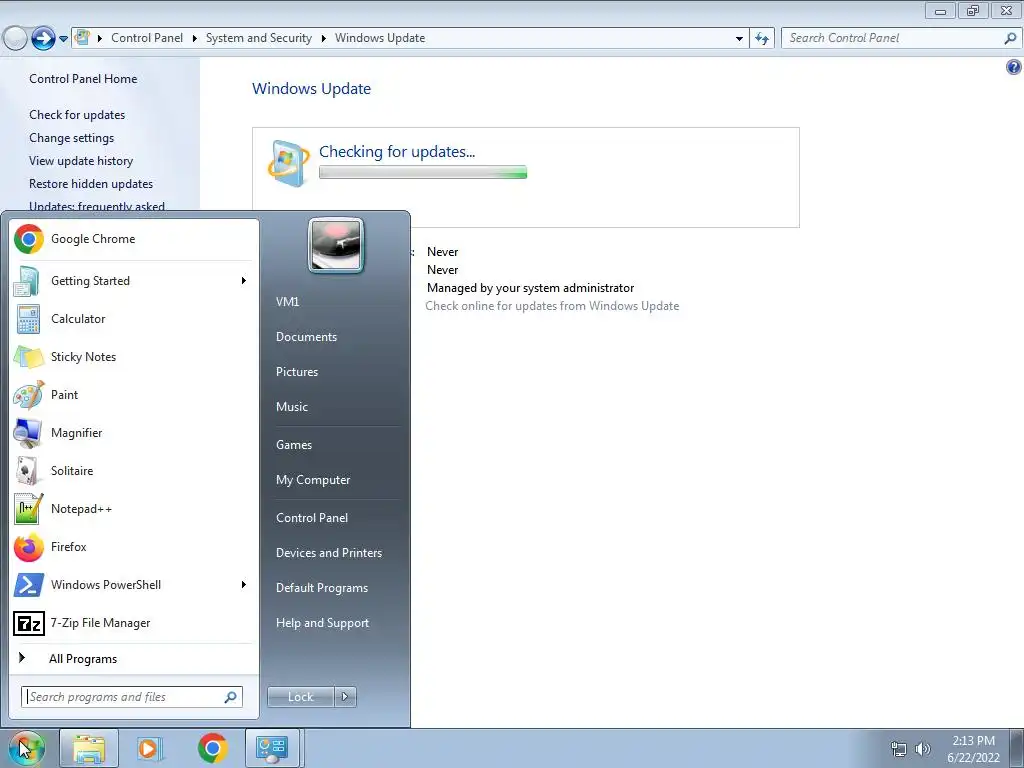Open Devices and Printers
Viewport: 1024px width, 768px height.
(x=328, y=552)
